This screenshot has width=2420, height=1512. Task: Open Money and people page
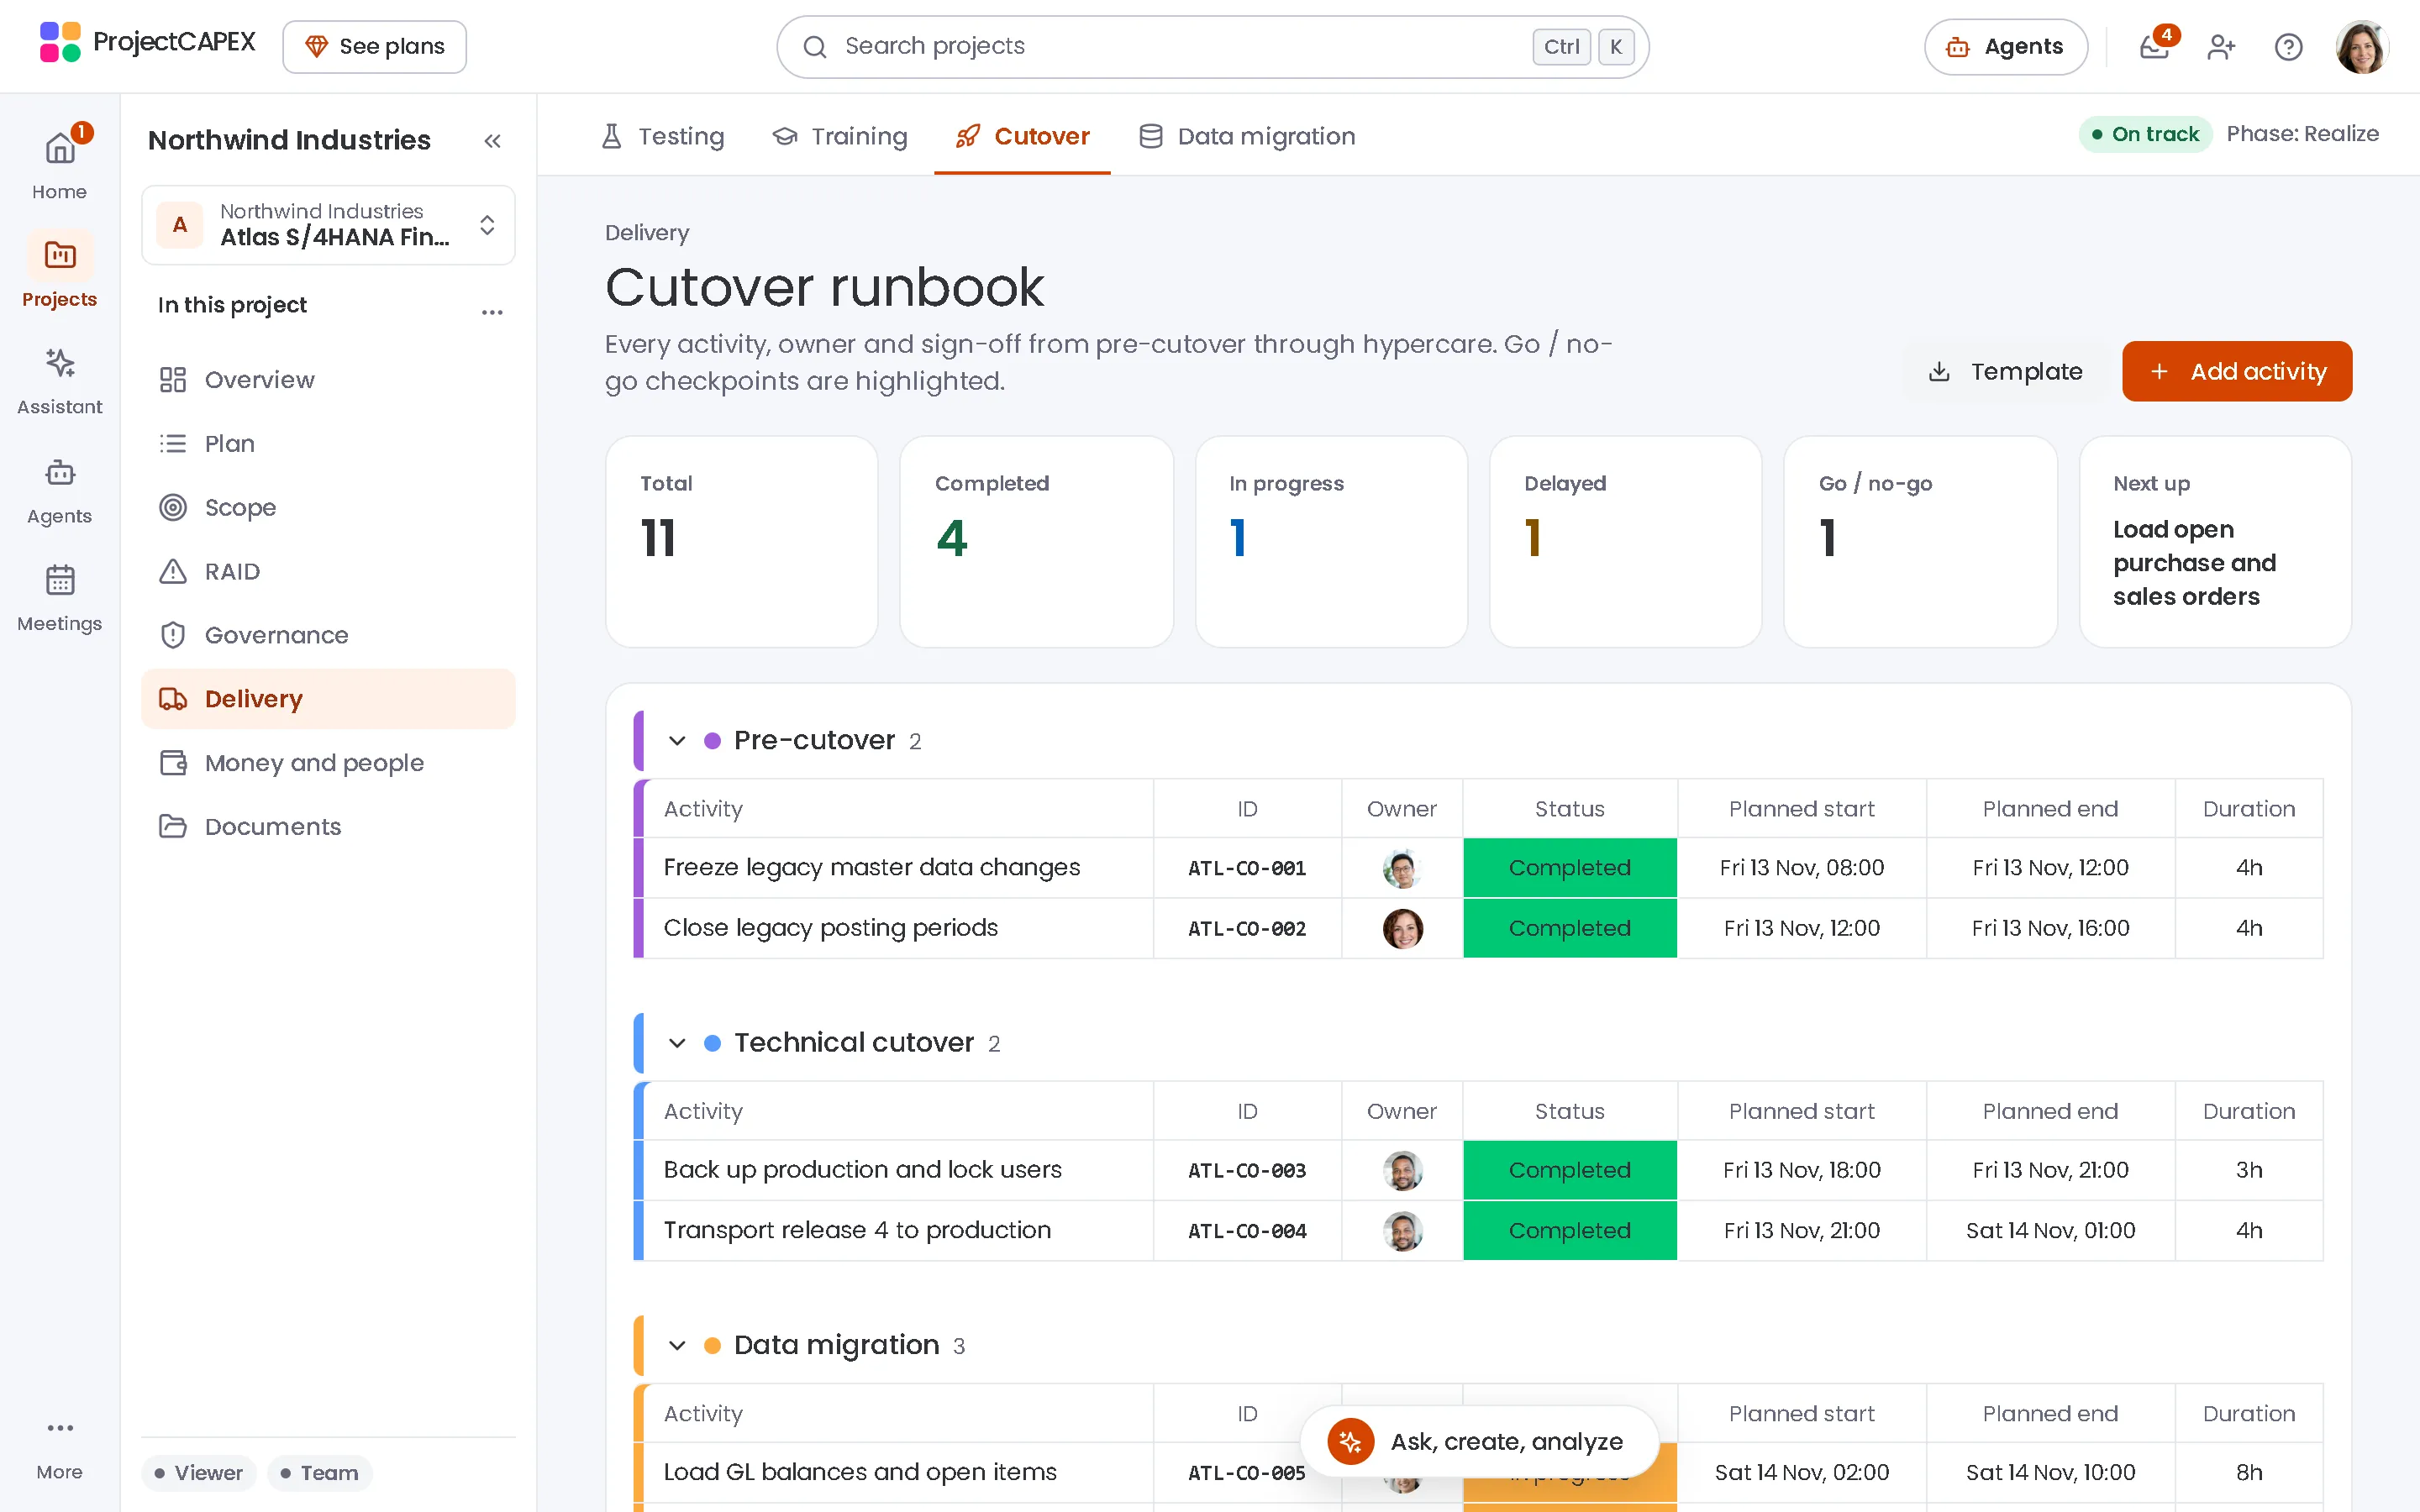[x=328, y=763]
